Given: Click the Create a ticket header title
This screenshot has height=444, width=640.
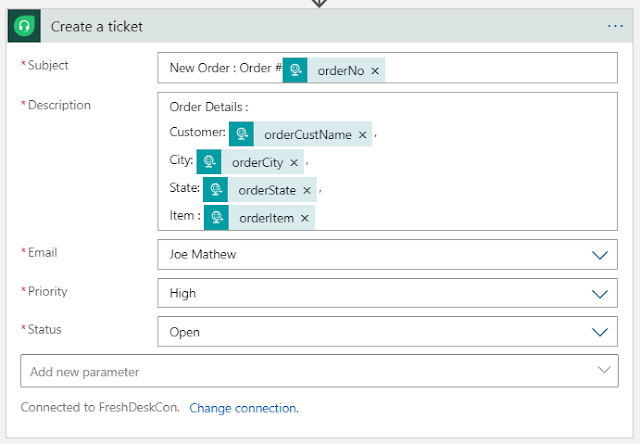Looking at the screenshot, I should [97, 26].
